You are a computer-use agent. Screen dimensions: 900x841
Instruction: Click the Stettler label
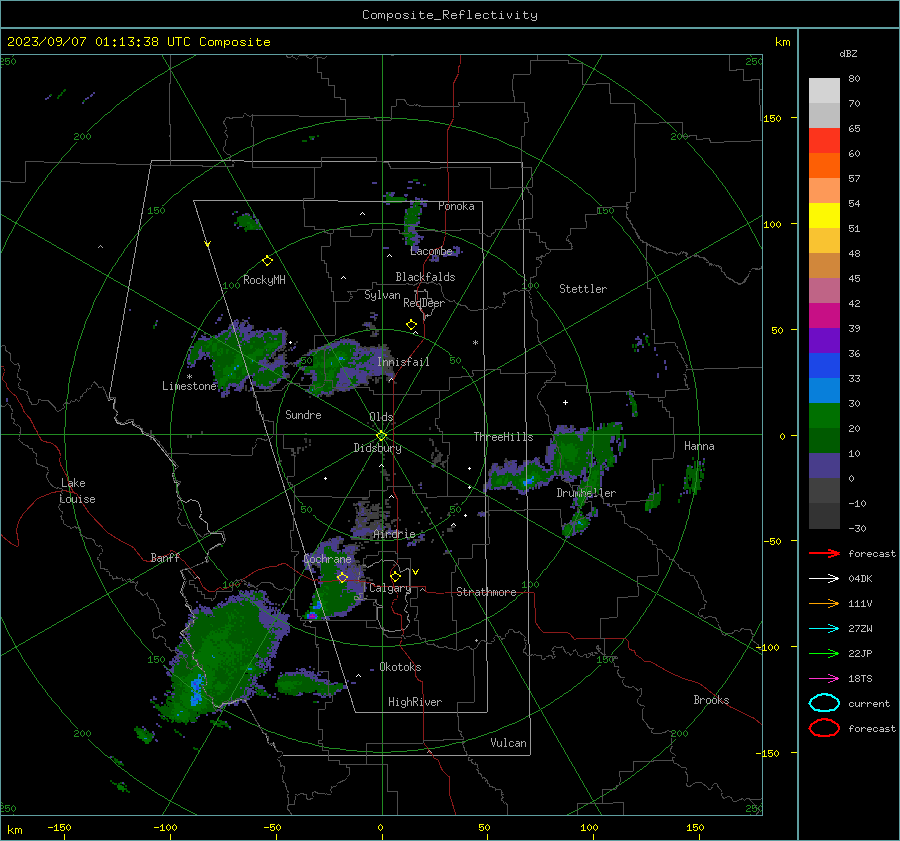pos(583,289)
